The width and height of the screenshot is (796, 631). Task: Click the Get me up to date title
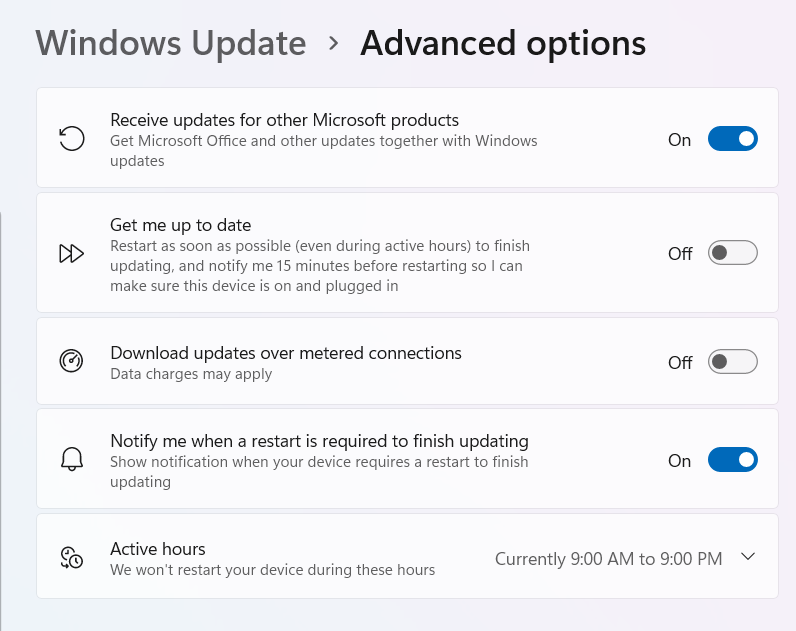click(x=181, y=225)
